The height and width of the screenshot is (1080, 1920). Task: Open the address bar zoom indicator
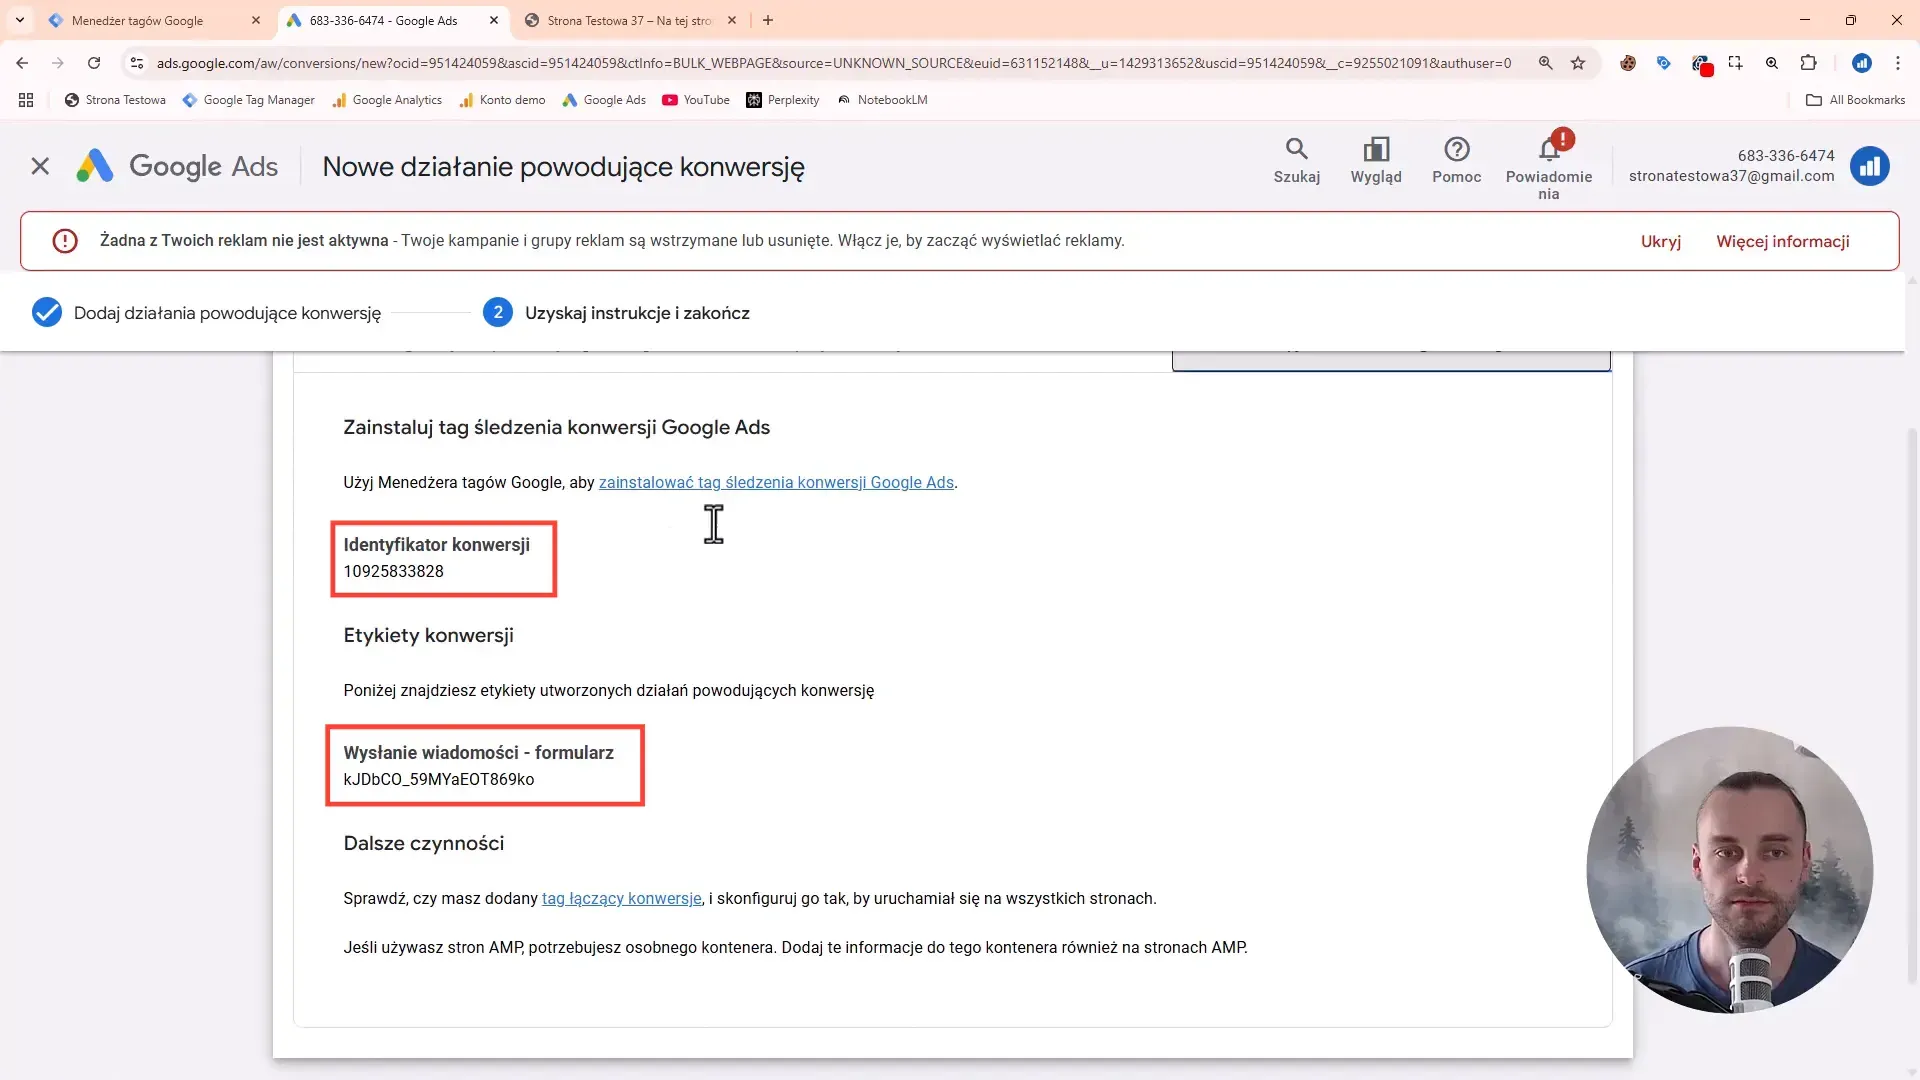point(1546,63)
